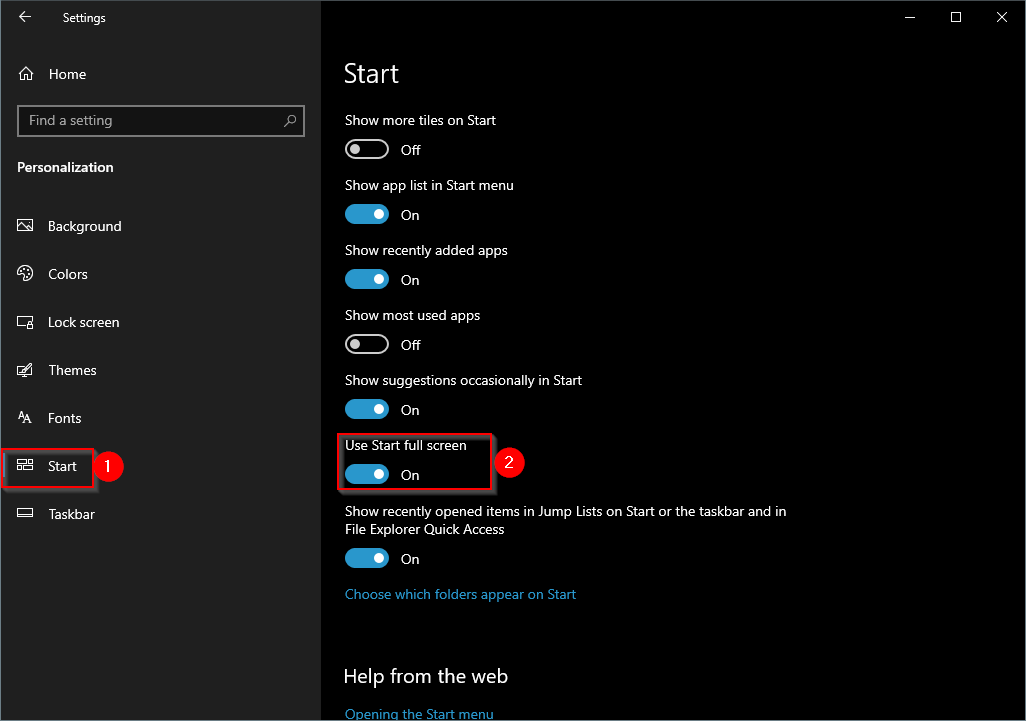The height and width of the screenshot is (721, 1026).
Task: Click the search magnifier icon
Action: click(290, 120)
